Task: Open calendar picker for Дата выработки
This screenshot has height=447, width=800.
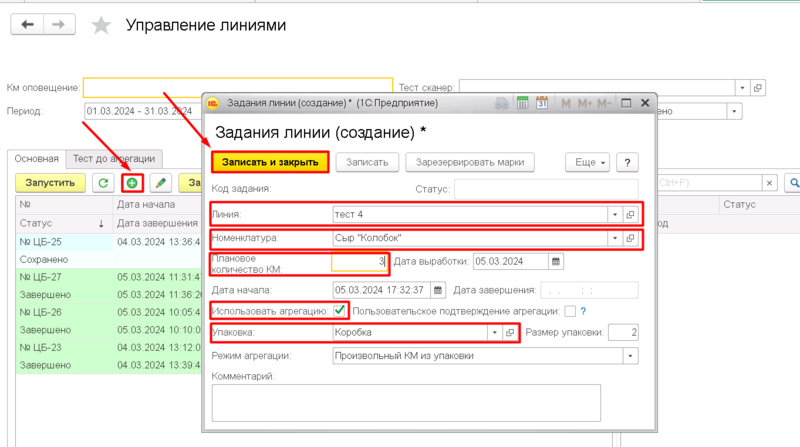Action: tap(557, 262)
